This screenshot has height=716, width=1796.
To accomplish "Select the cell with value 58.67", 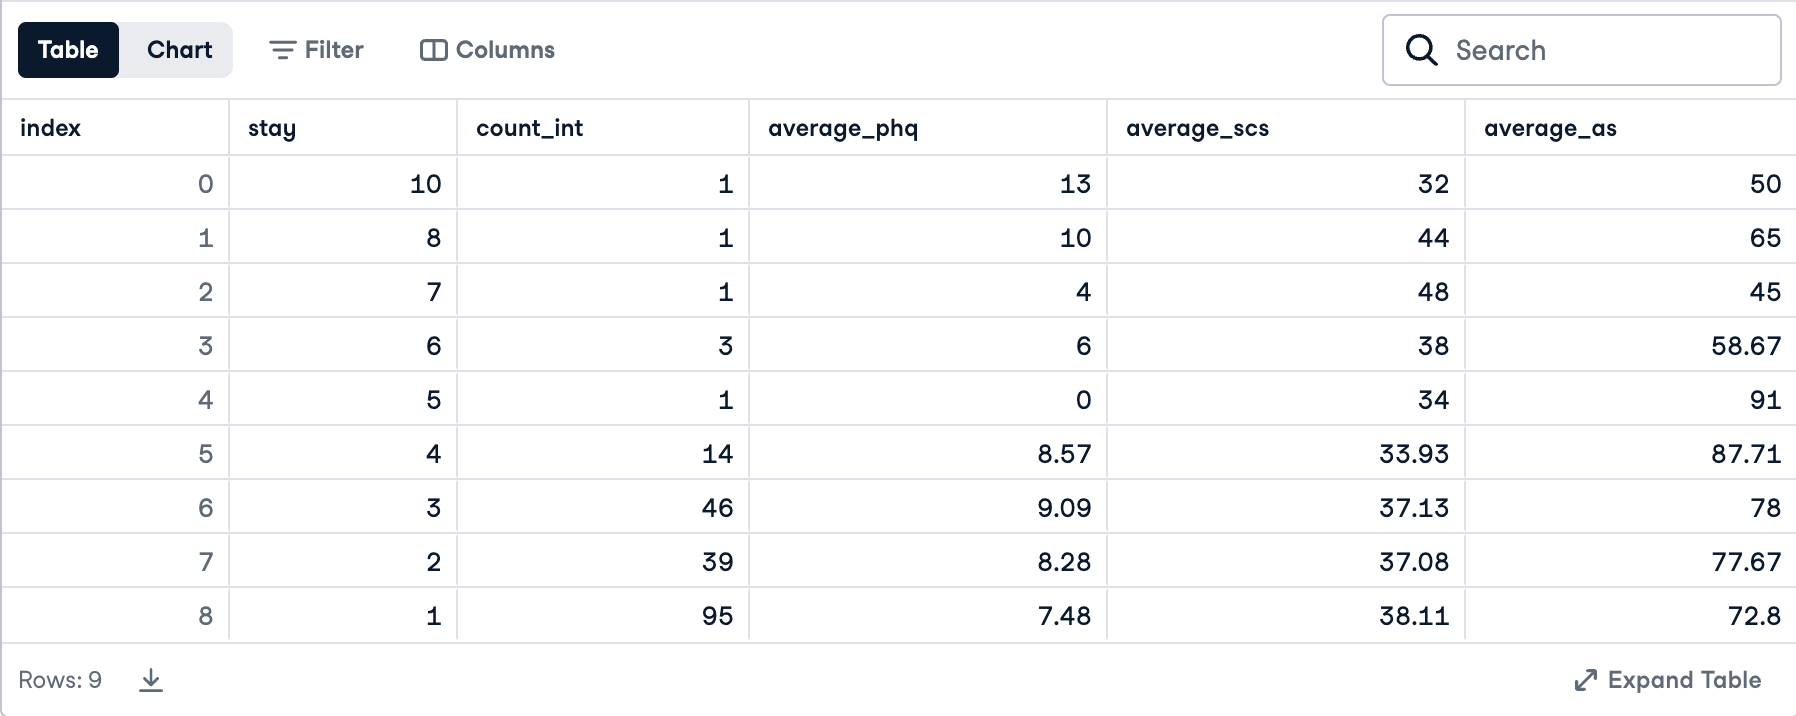I will click(1630, 346).
